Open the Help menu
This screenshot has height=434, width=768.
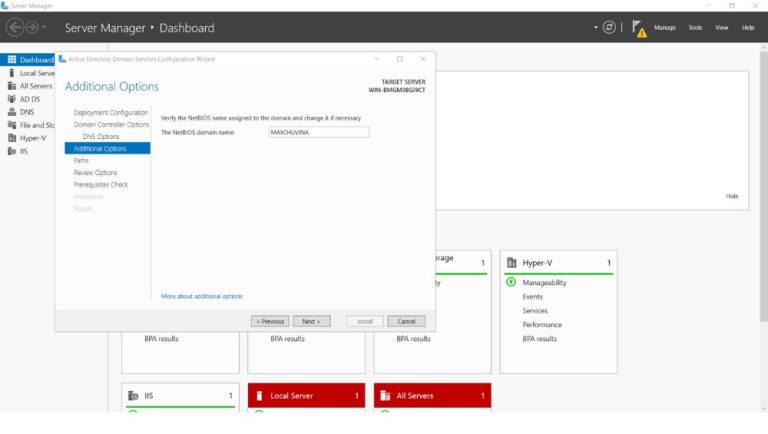click(x=747, y=28)
